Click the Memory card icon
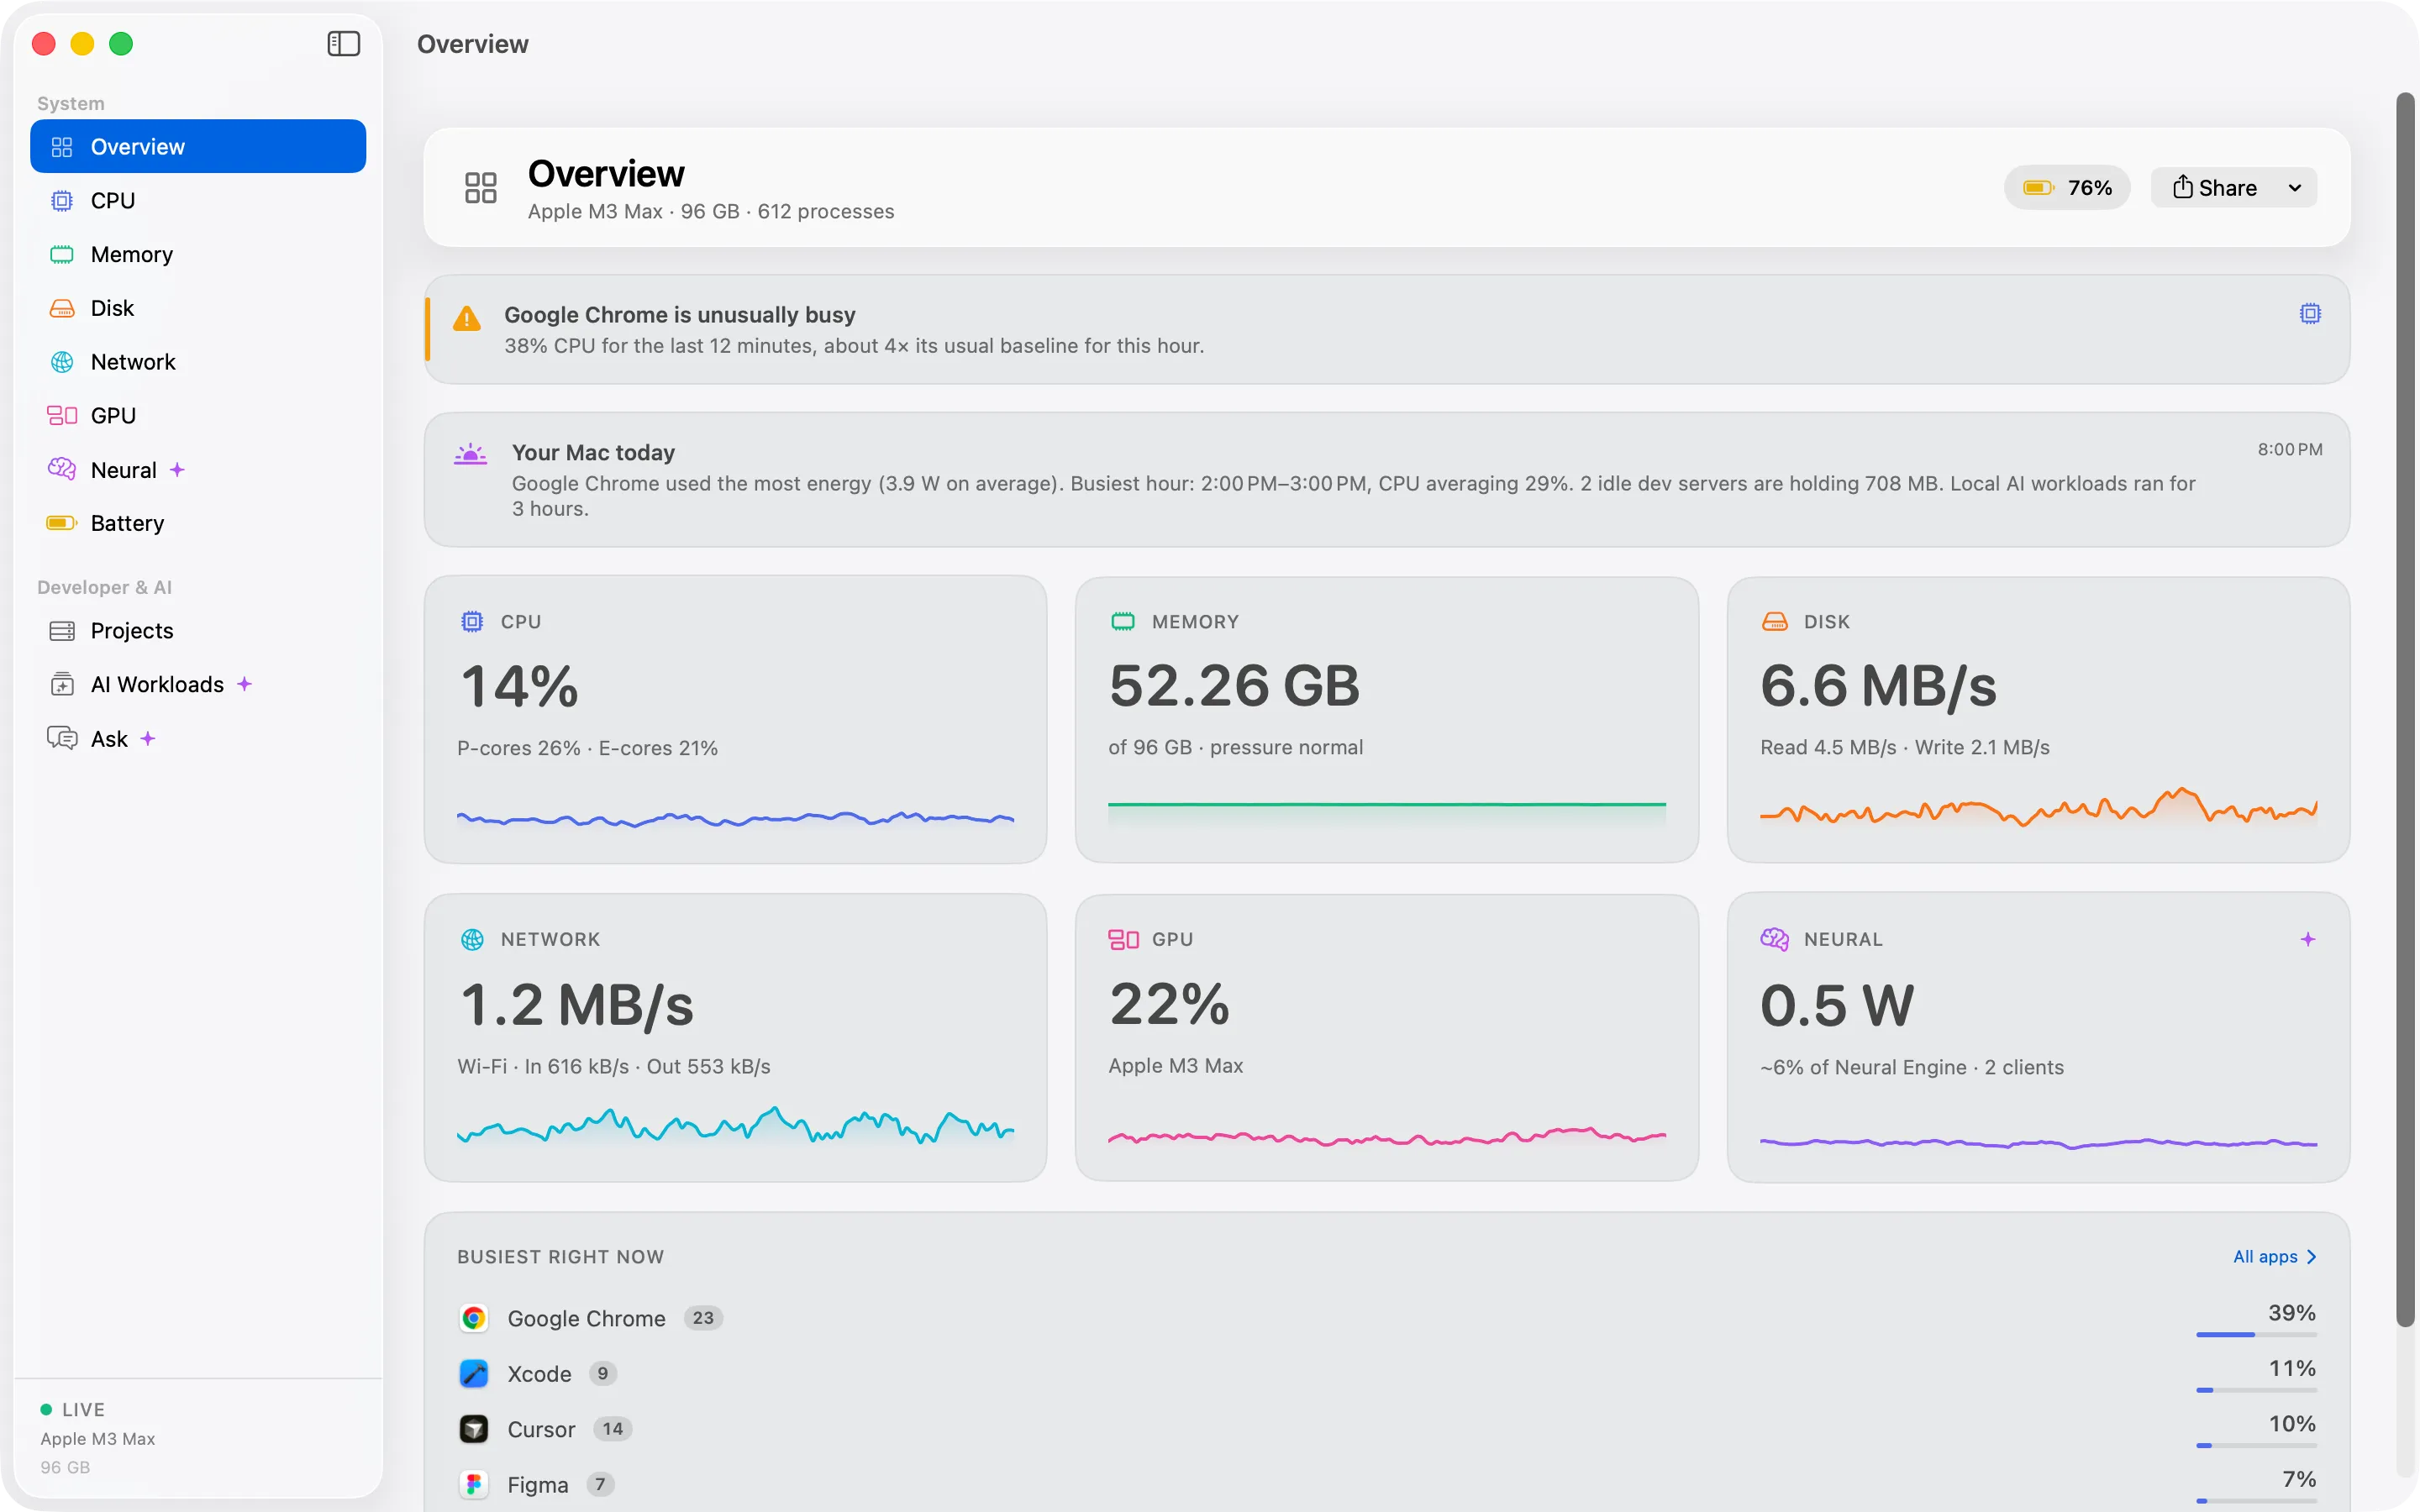Image resolution: width=2420 pixels, height=1512 pixels. click(1123, 621)
